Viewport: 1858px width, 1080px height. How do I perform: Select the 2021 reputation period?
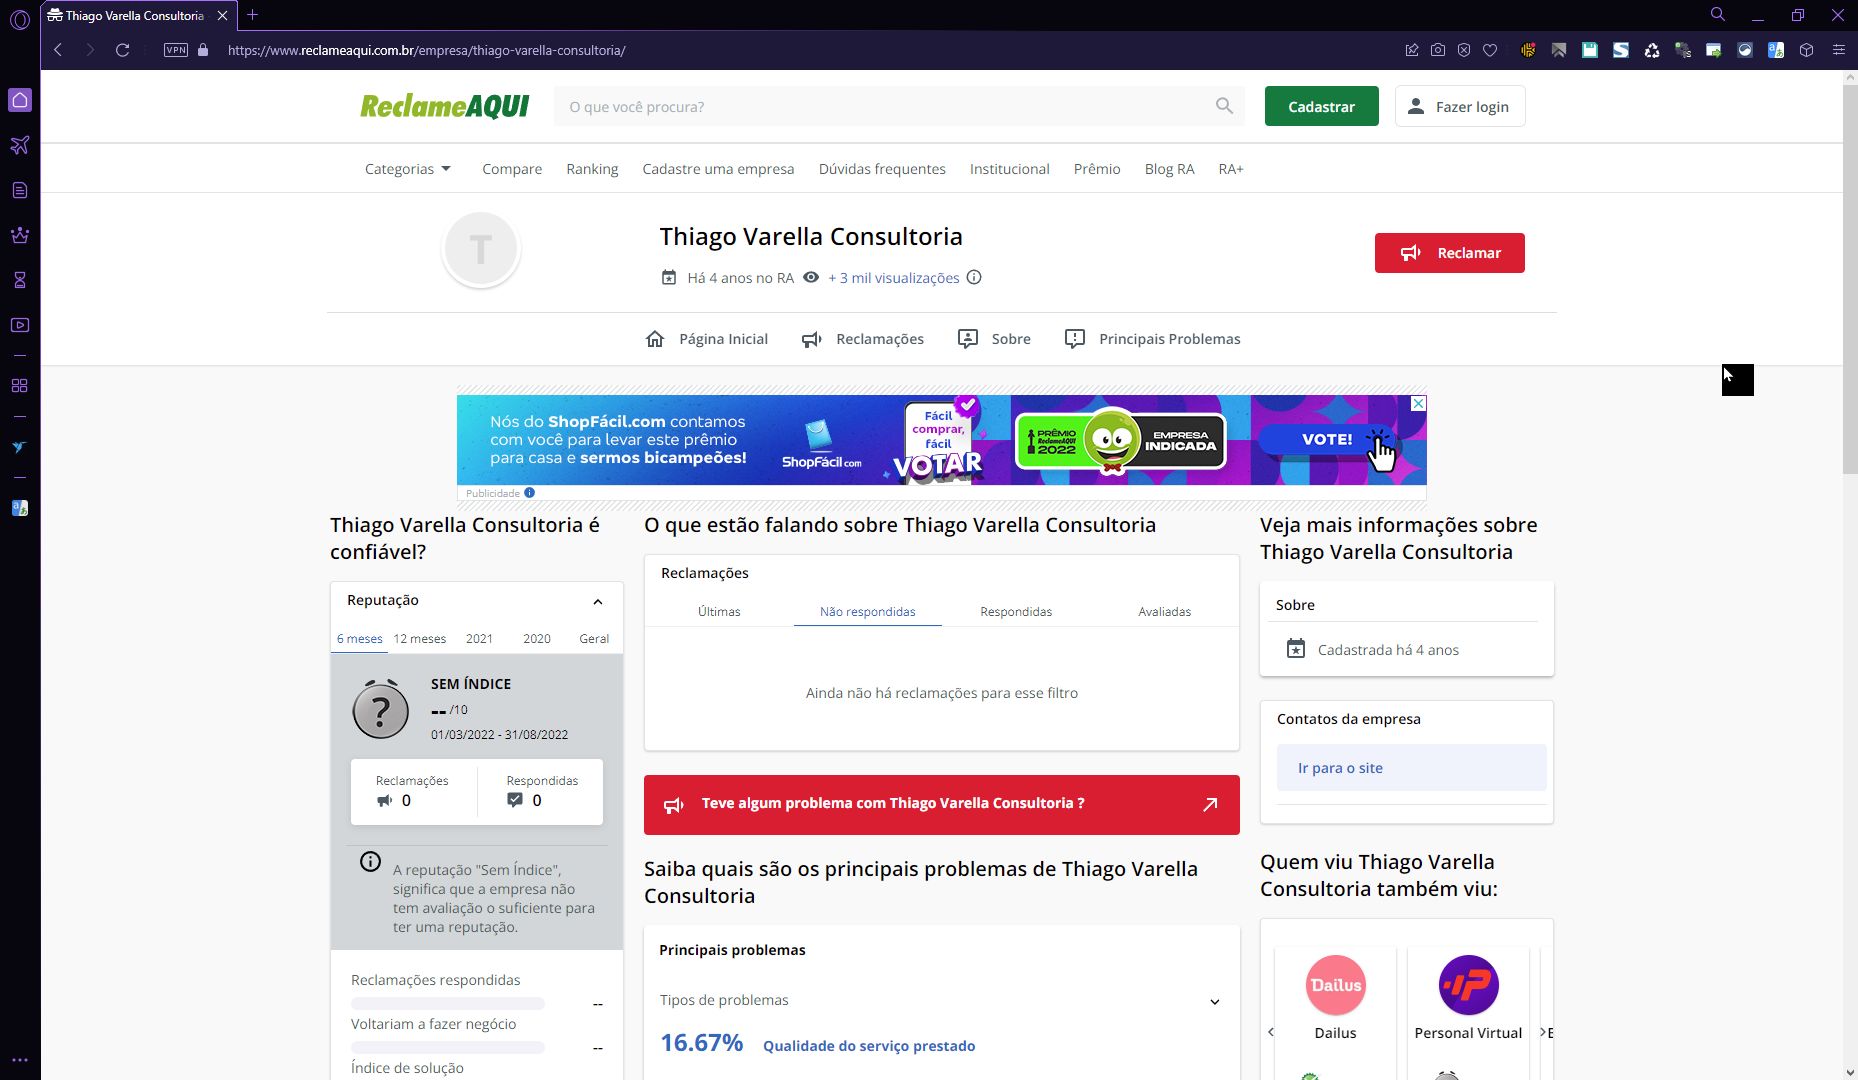479,638
